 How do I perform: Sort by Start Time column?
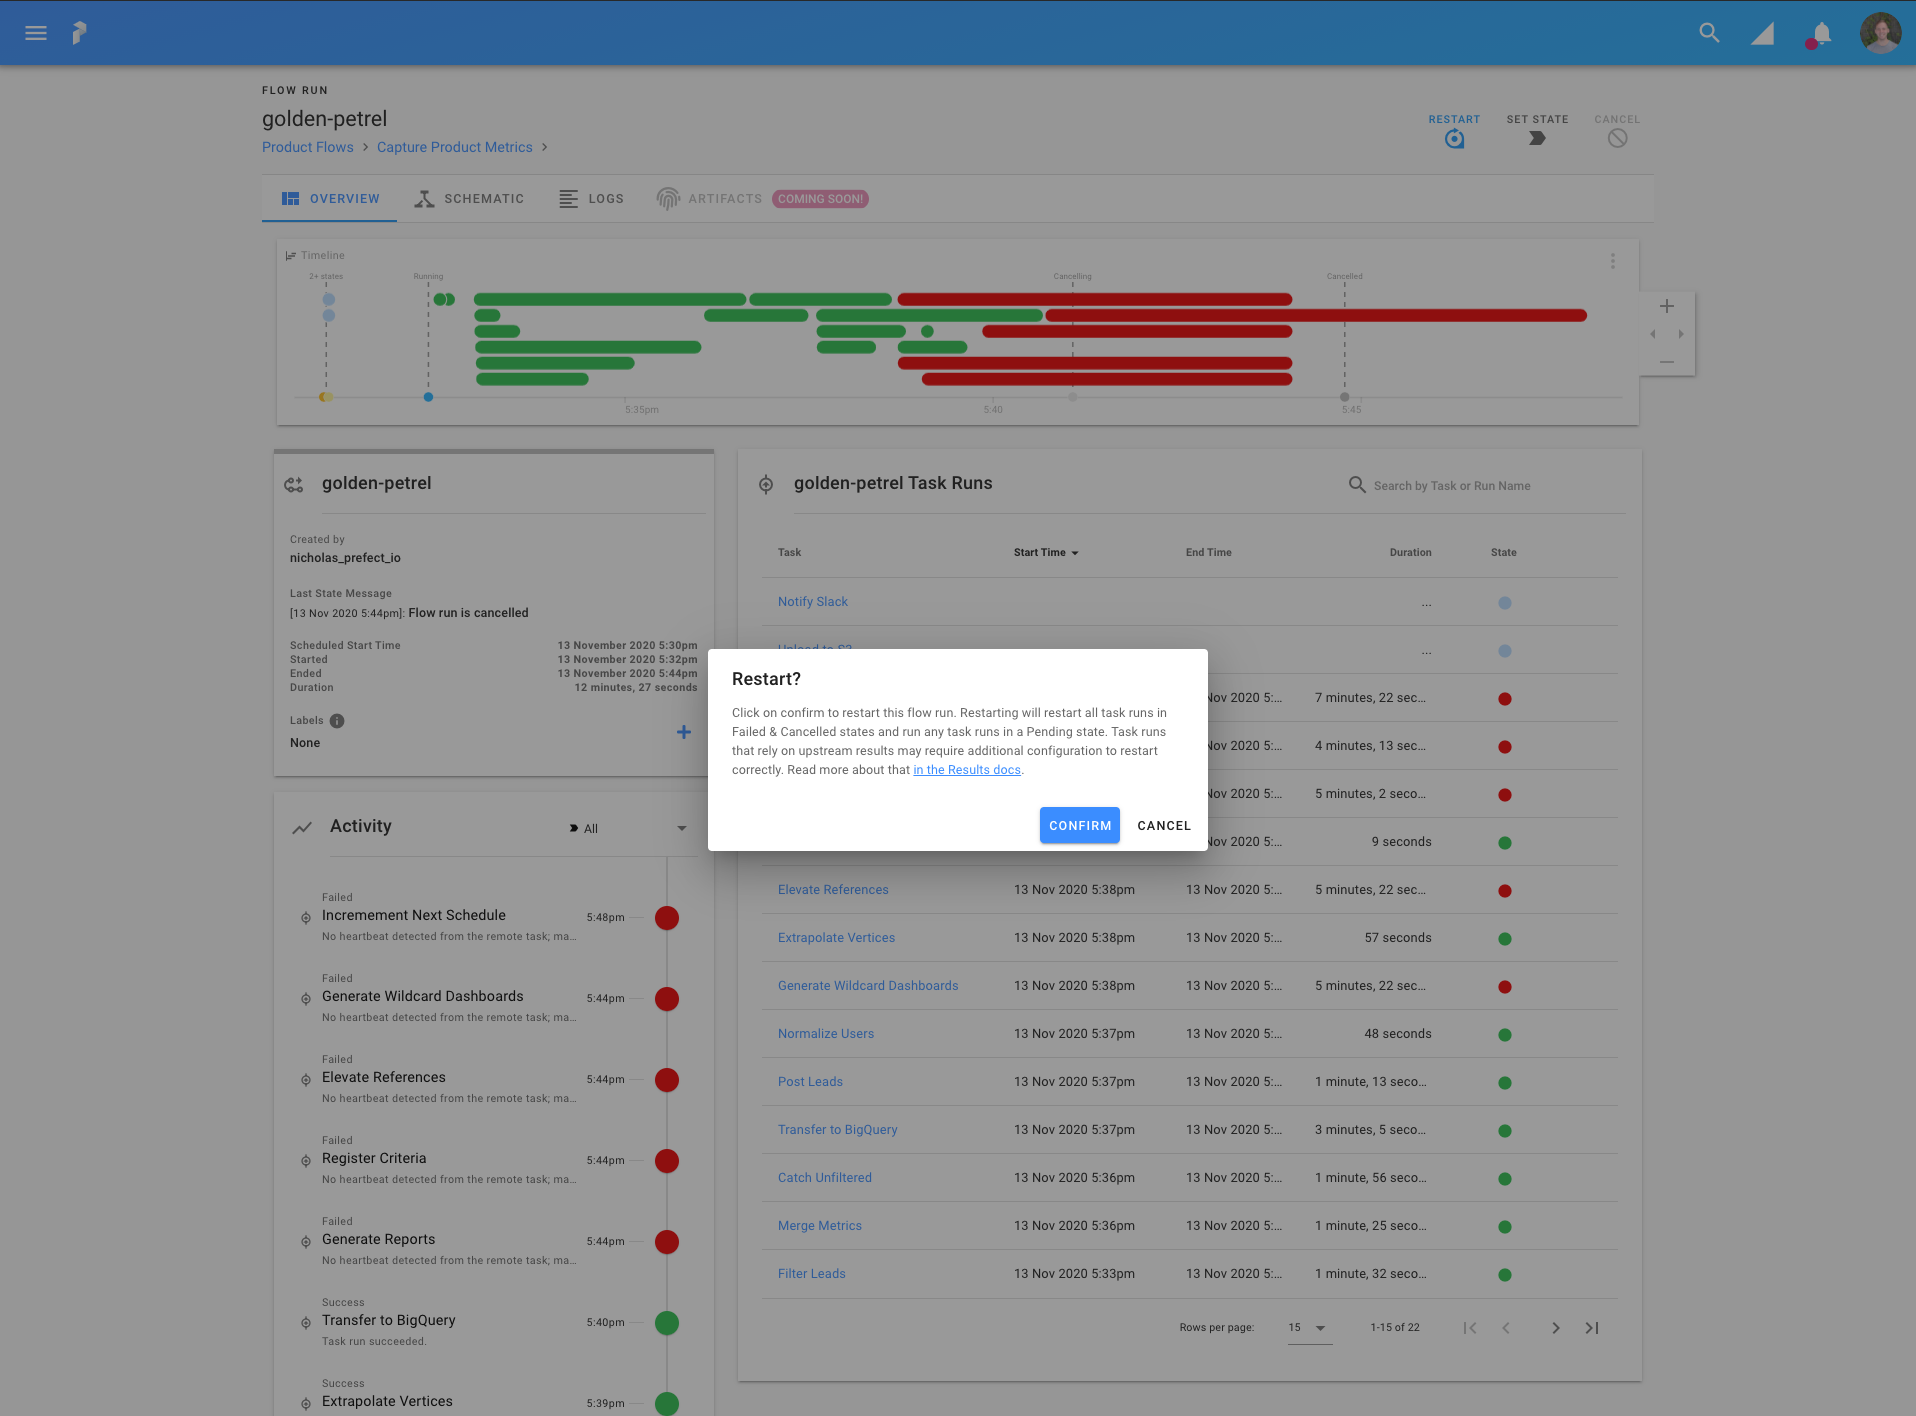click(1046, 552)
